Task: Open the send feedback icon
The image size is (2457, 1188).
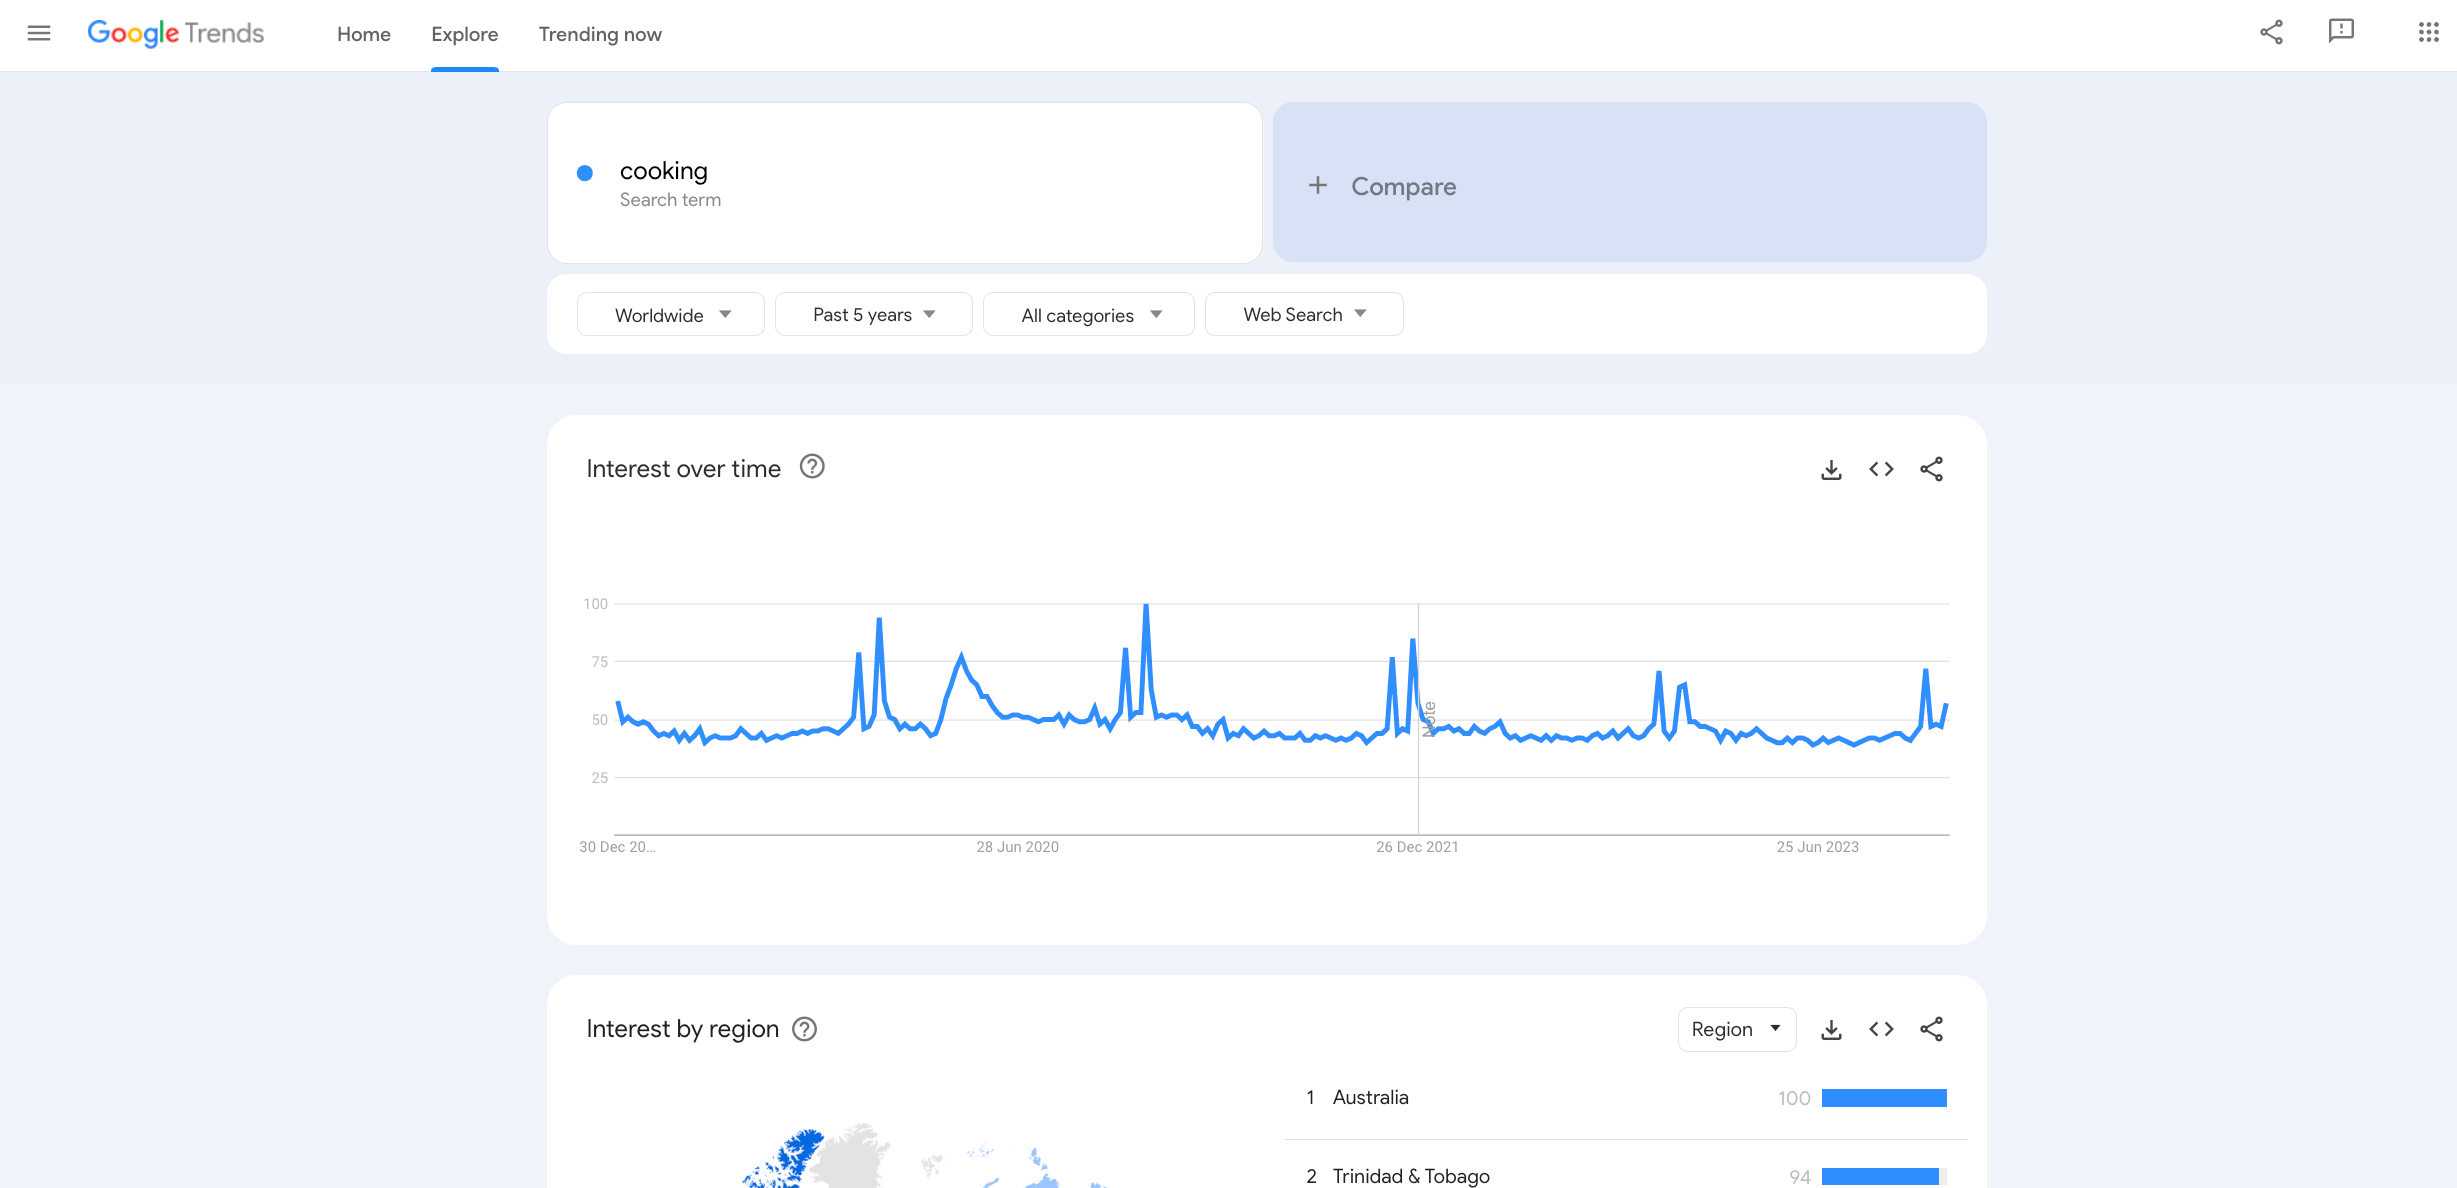Action: pos(2341,33)
